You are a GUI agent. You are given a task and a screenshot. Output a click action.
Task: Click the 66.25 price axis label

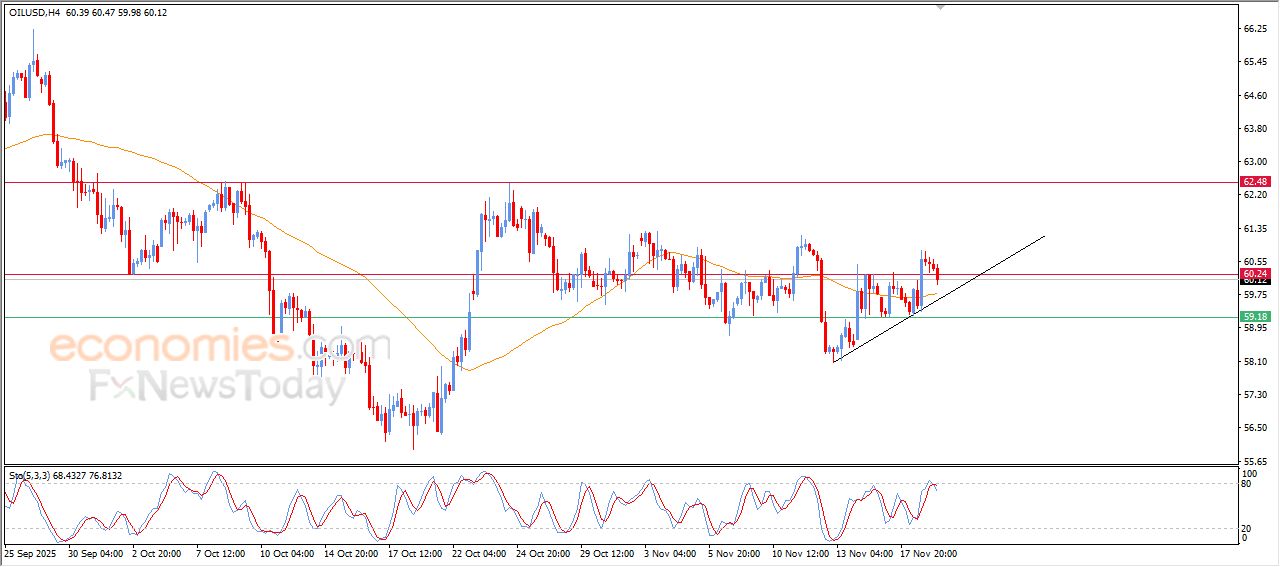[1254, 30]
